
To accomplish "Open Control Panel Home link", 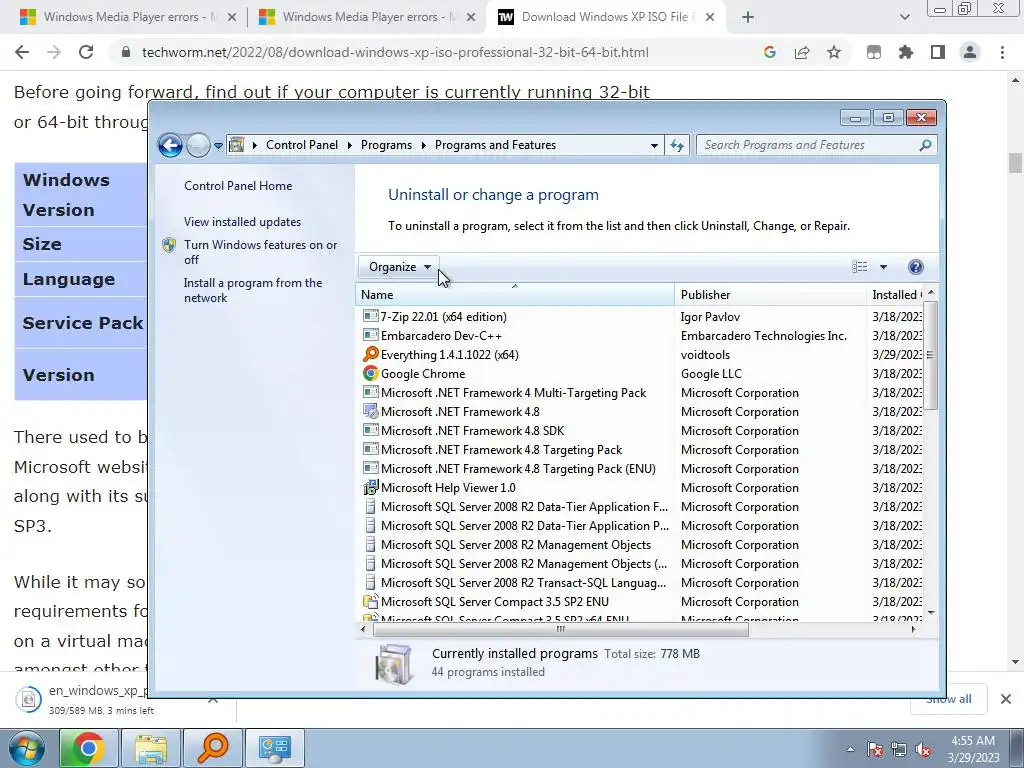I will click(x=238, y=185).
